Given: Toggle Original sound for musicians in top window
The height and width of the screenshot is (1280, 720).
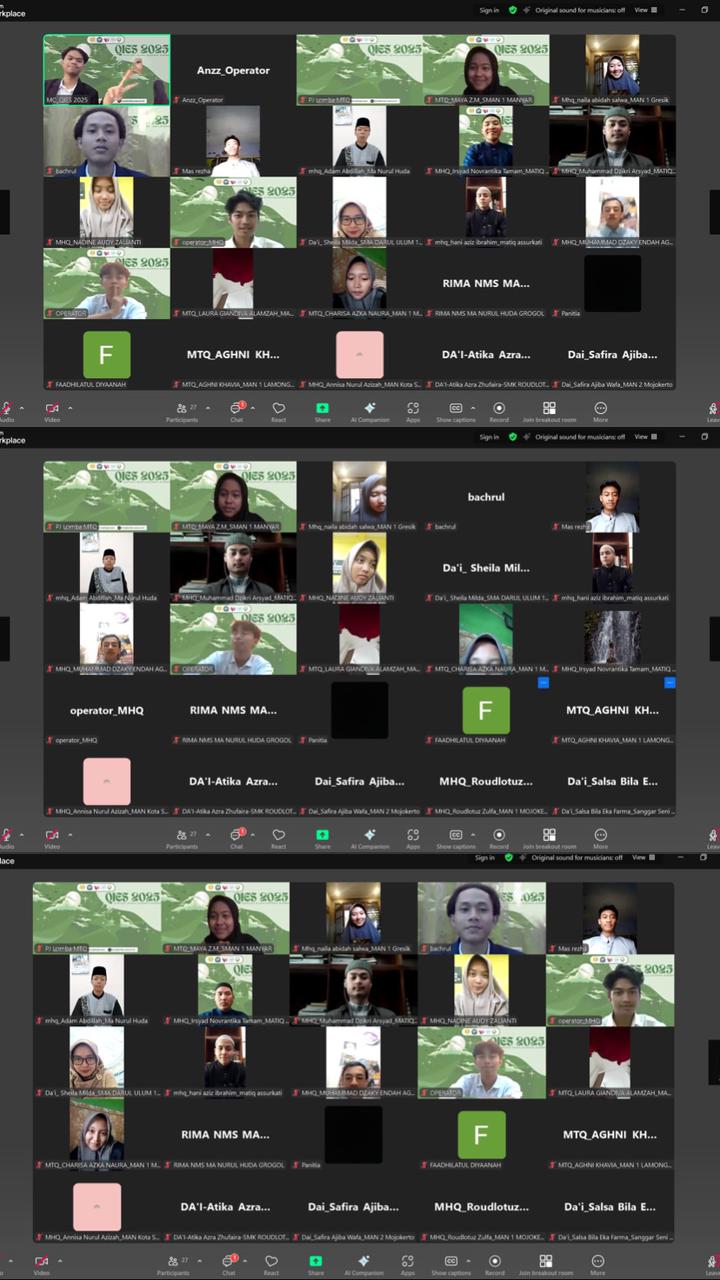Looking at the screenshot, I should click(579, 10).
